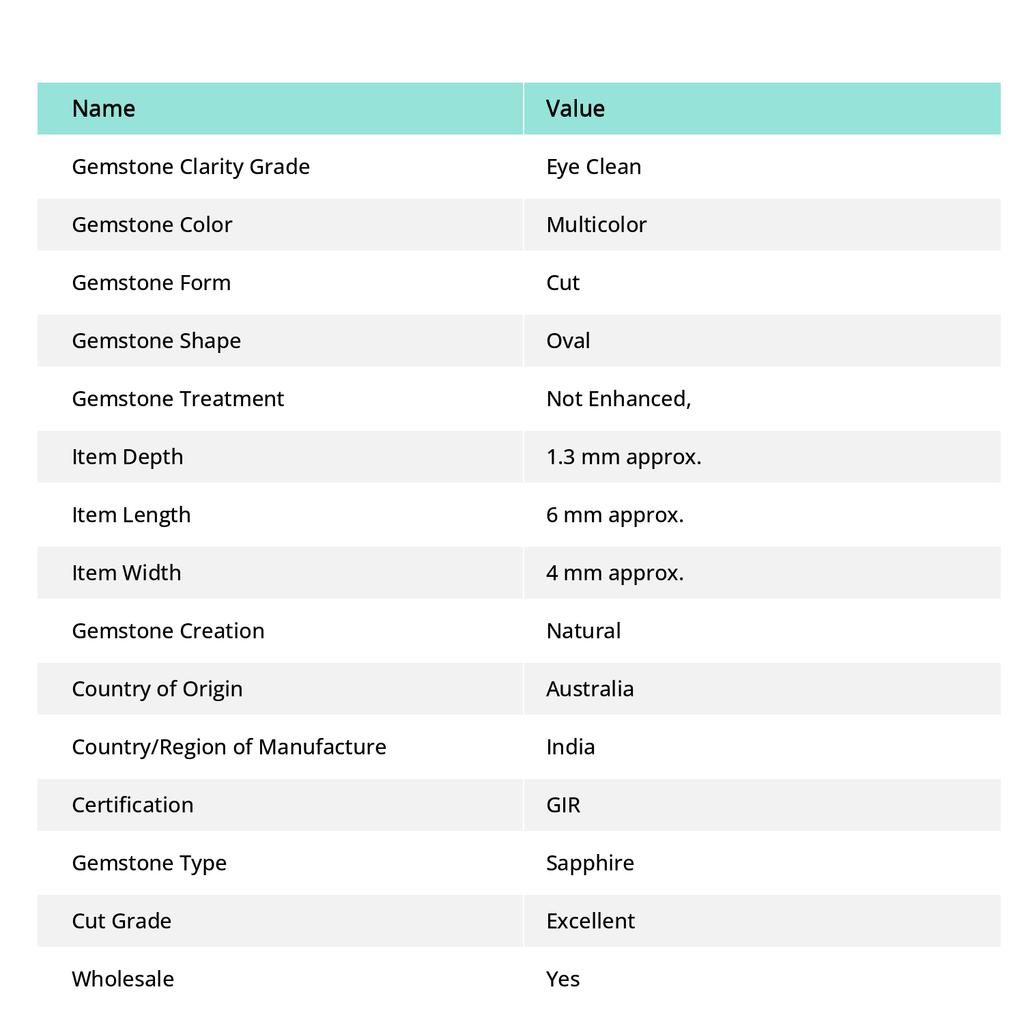Click the Natural creation value
The width and height of the screenshot is (1024, 1024).
[x=583, y=631]
